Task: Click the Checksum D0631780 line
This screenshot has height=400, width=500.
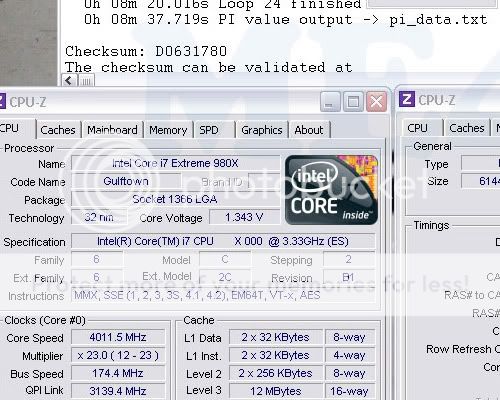Action: pos(146,51)
